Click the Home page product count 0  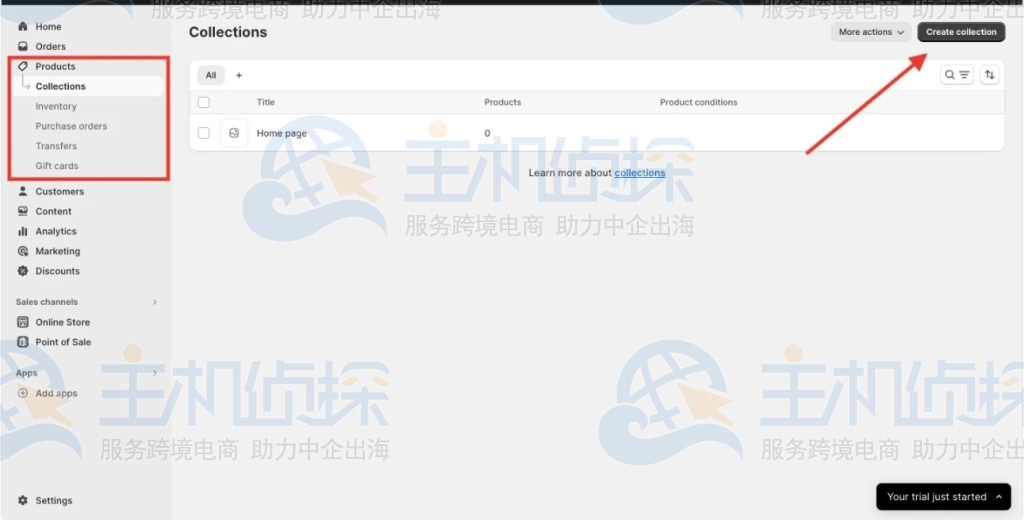point(487,133)
